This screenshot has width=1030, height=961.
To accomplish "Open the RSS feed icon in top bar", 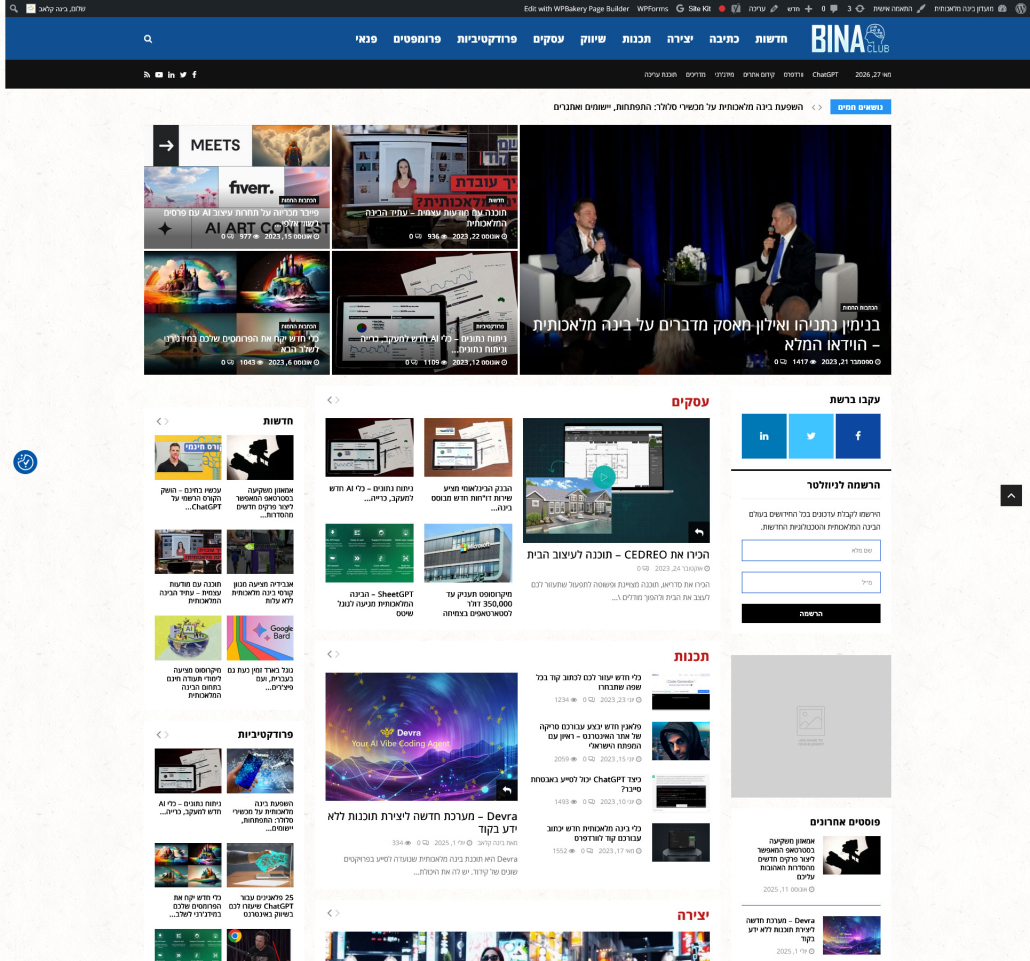I will click(x=146, y=75).
